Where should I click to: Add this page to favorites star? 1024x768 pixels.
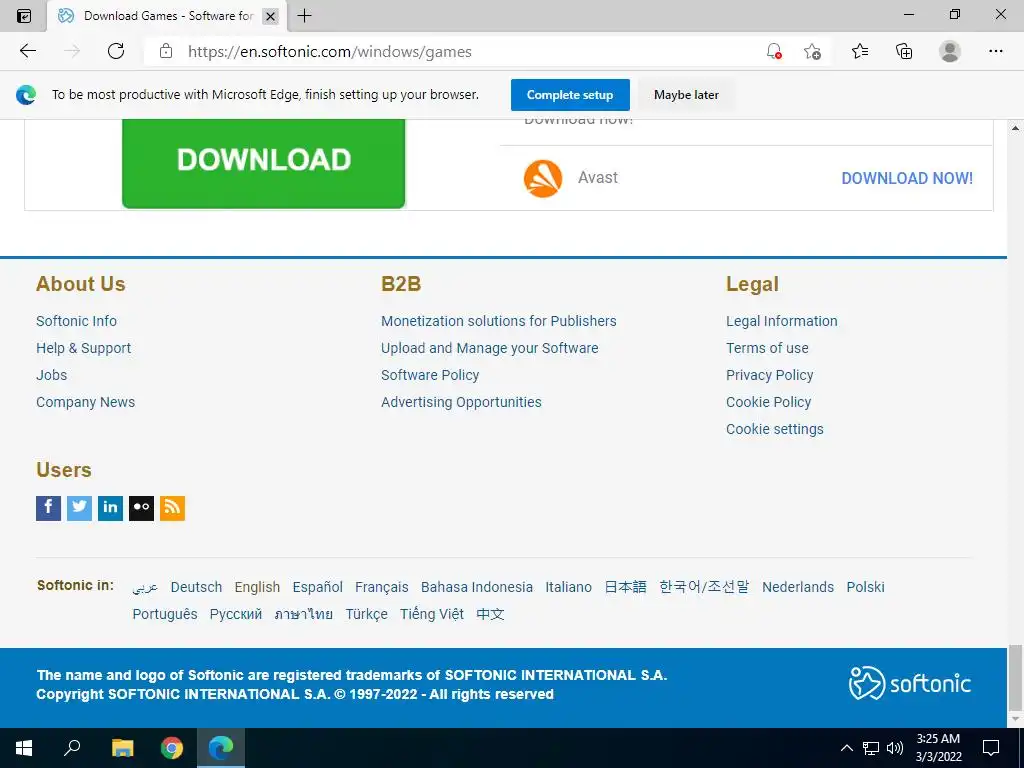812,51
